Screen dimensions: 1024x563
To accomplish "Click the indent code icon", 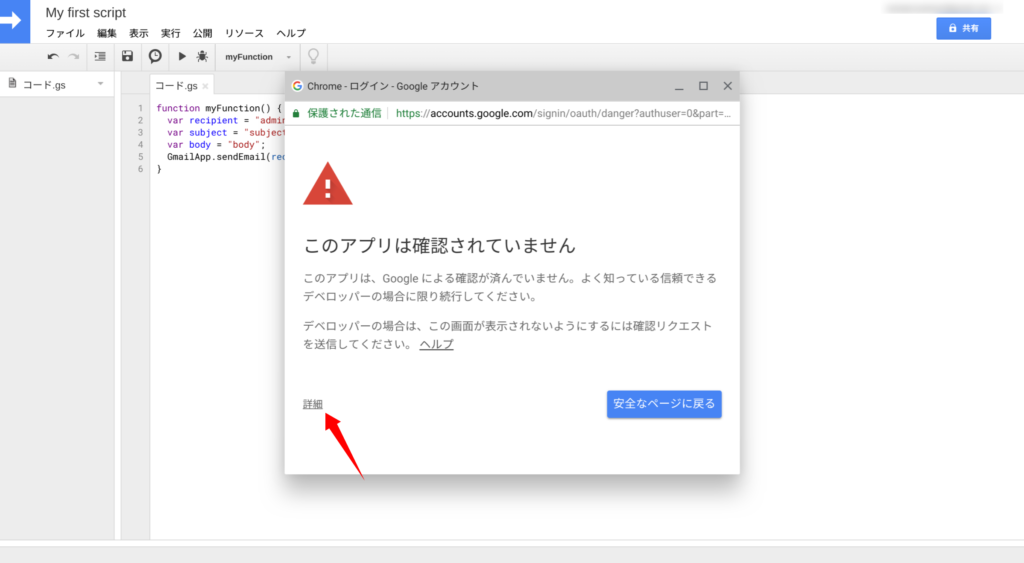I will 100,57.
